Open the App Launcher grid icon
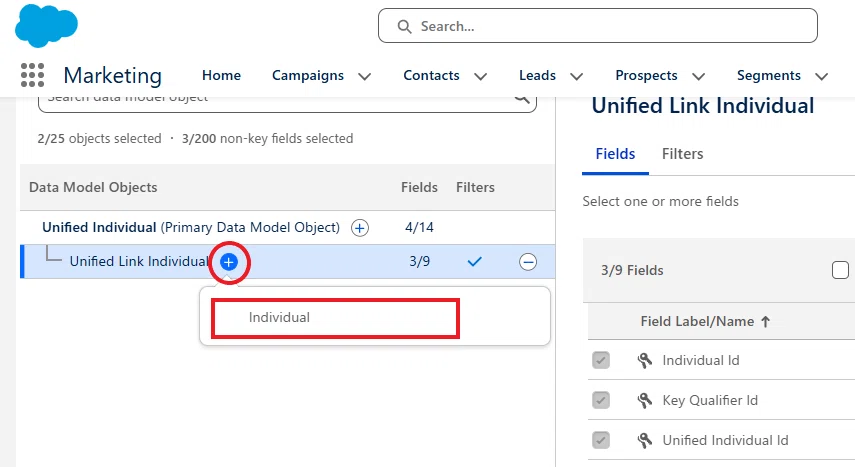 (32, 75)
